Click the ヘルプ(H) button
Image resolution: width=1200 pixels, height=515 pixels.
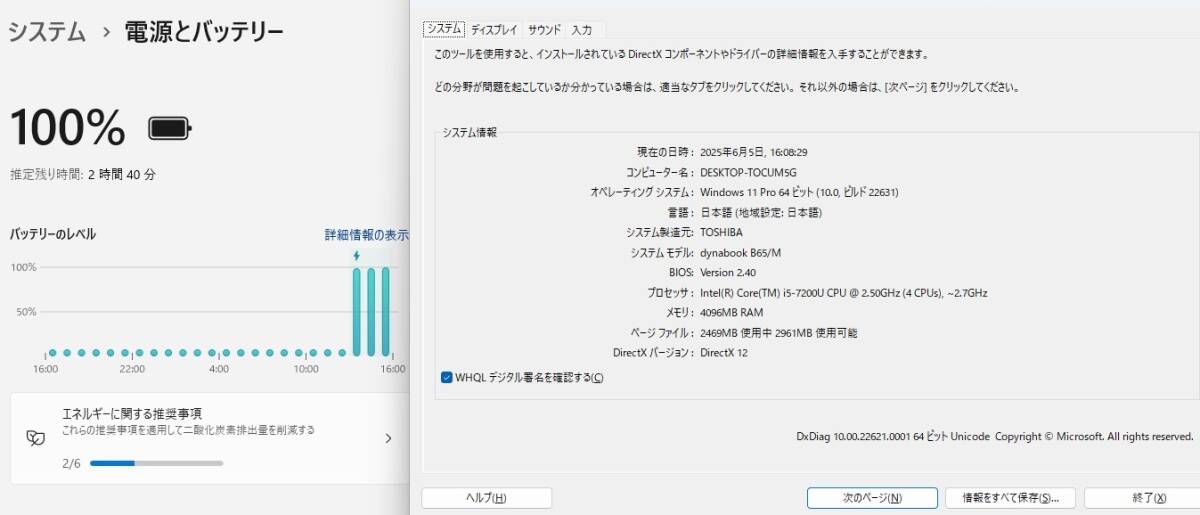pyautogui.click(x=486, y=498)
